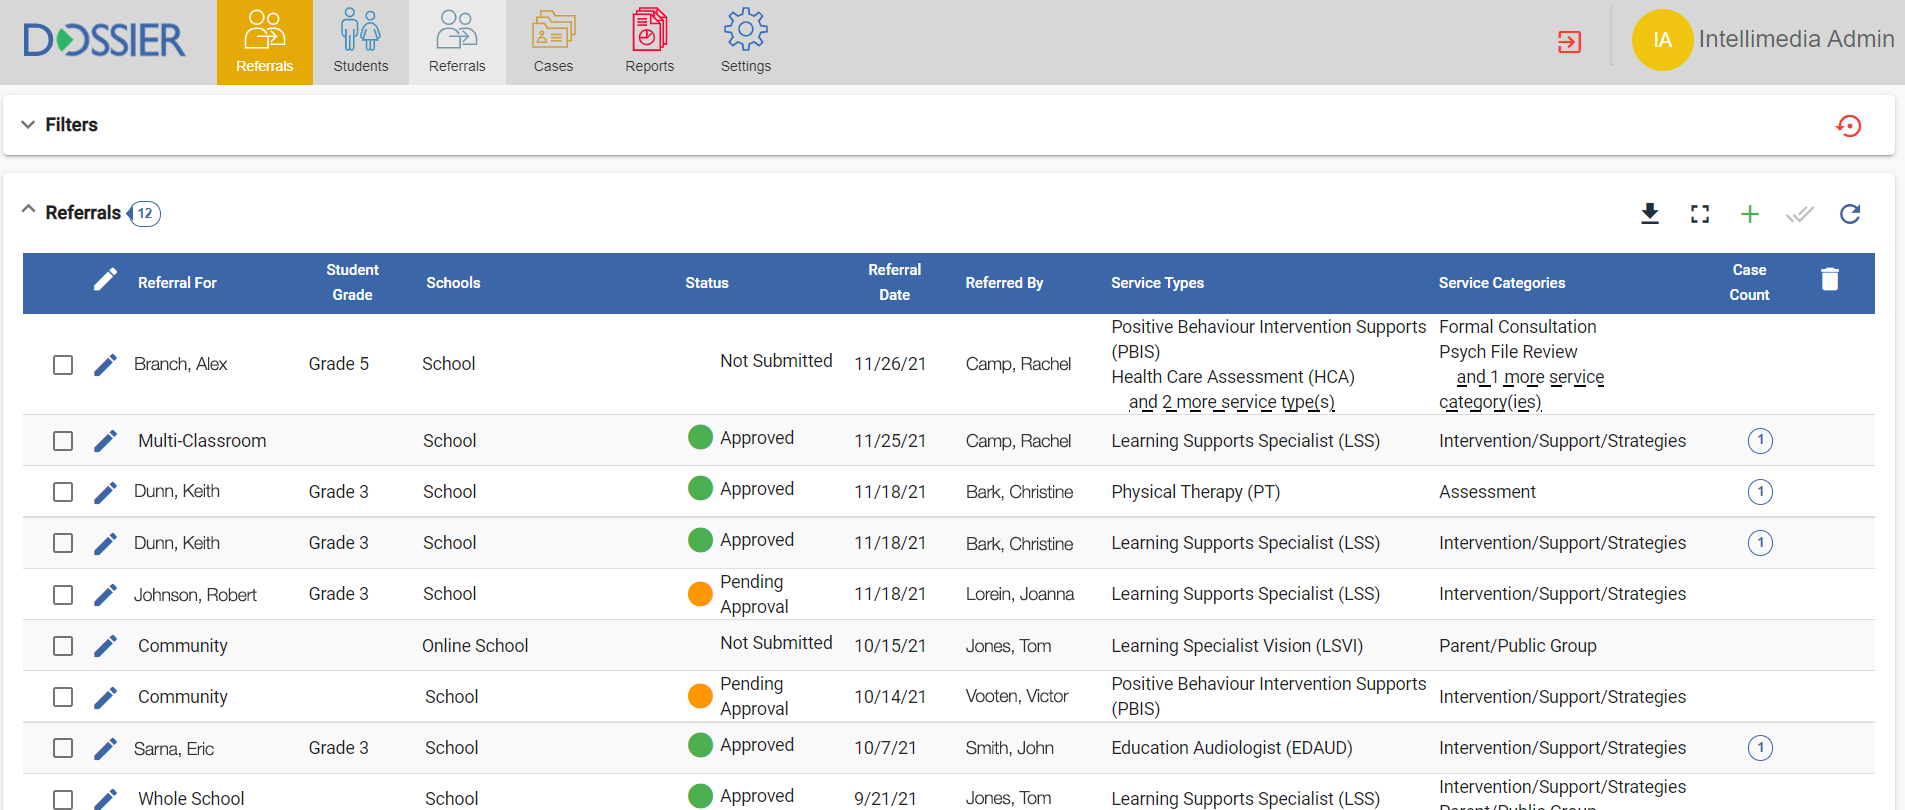Toggle fullscreen view of referrals grid
The image size is (1905, 810).
(1700, 214)
